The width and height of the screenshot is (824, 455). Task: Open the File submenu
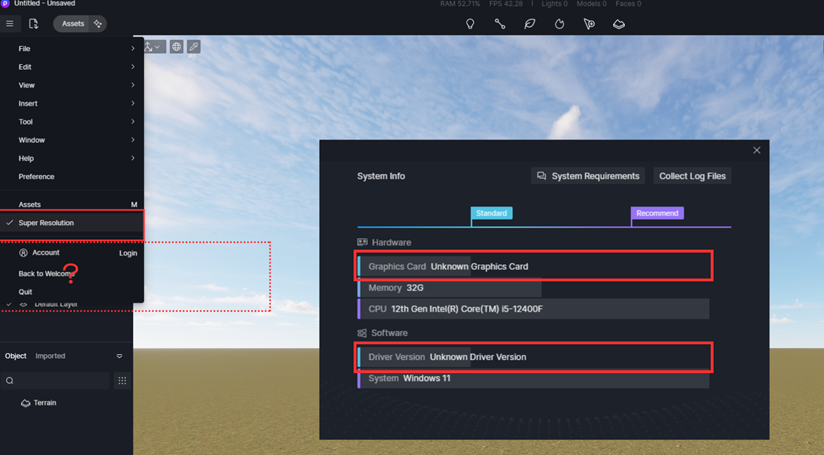[x=72, y=48]
